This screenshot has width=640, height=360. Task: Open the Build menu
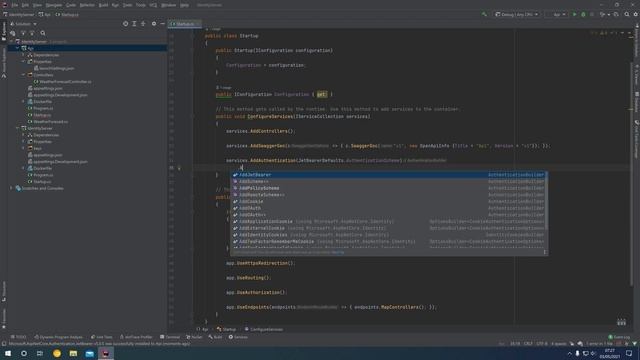(x=103, y=5)
